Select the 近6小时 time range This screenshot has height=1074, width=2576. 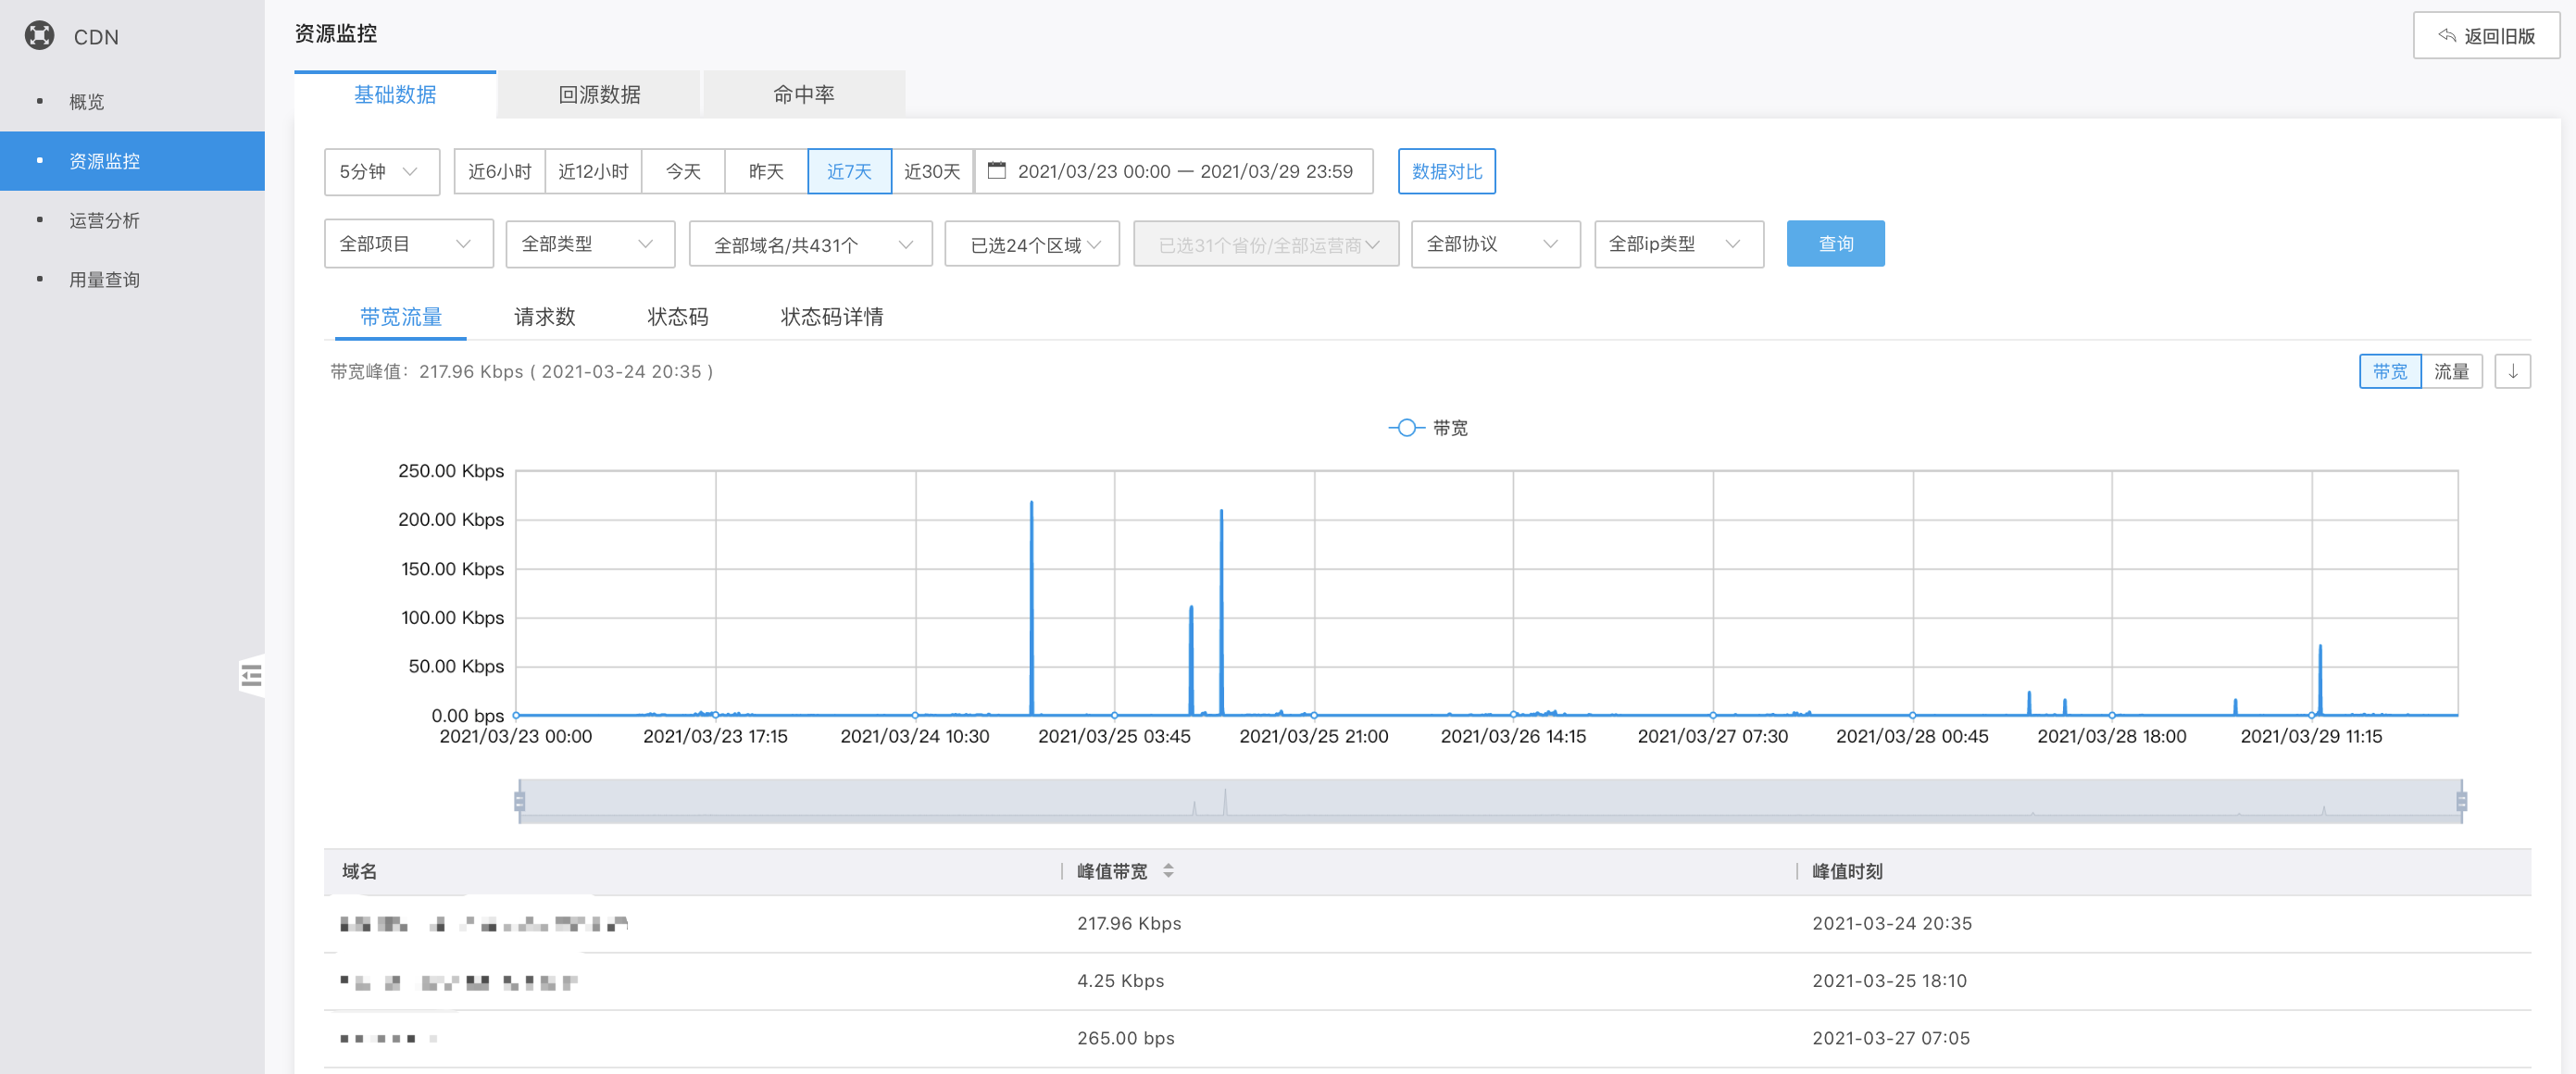point(499,171)
